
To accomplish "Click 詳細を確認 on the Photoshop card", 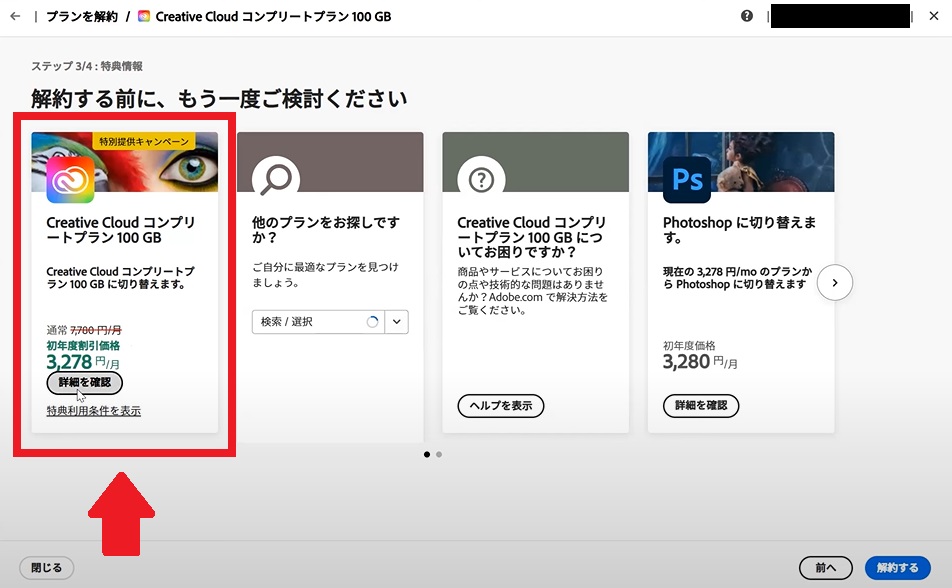I will click(701, 406).
